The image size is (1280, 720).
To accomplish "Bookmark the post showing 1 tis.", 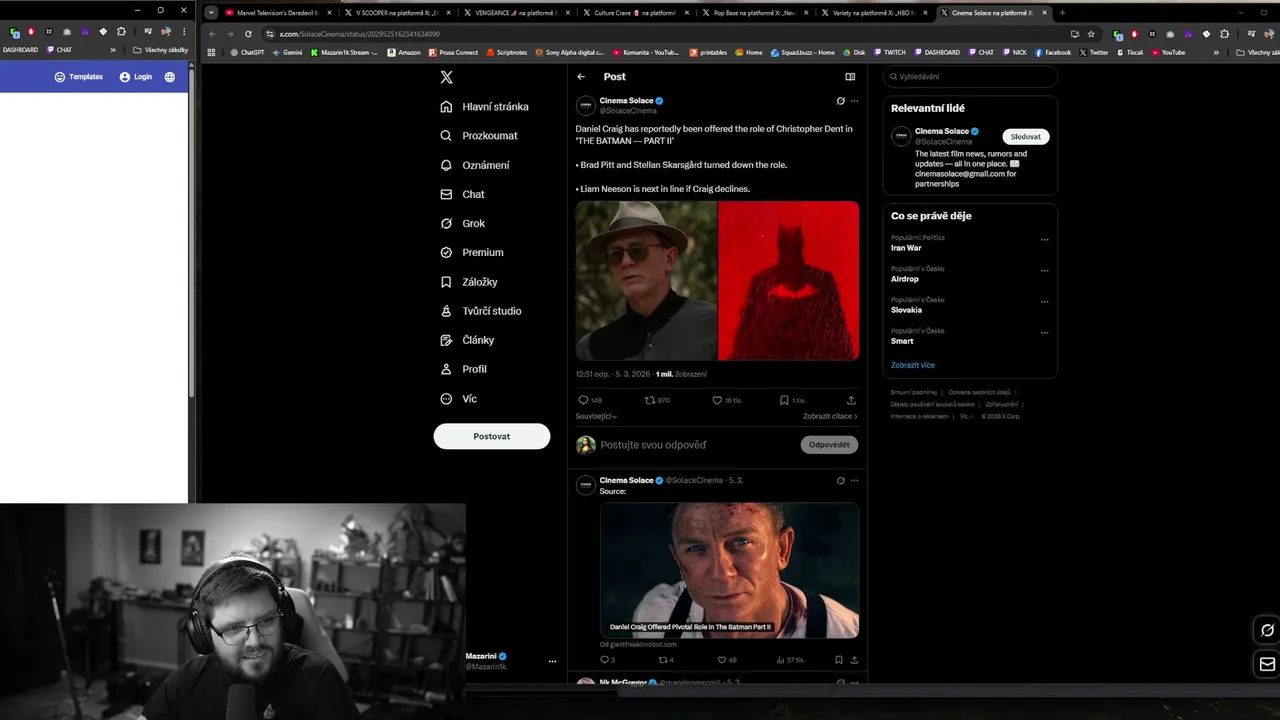I will point(792,400).
